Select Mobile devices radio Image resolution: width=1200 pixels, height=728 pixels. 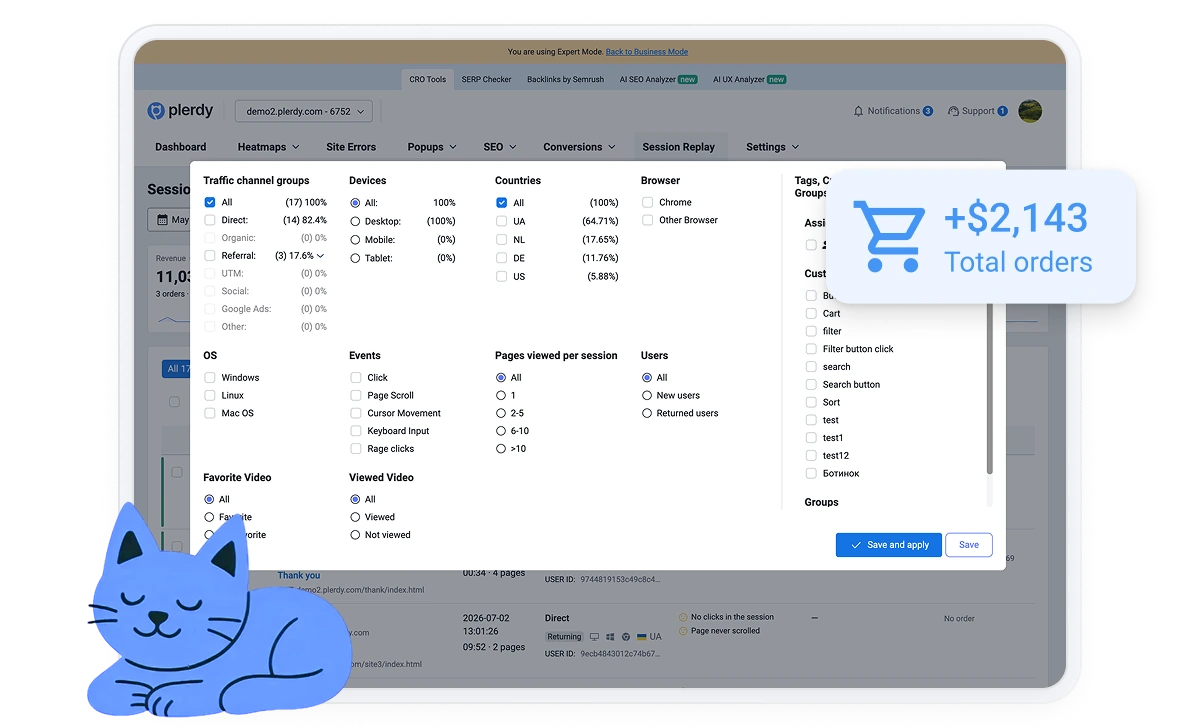point(355,239)
